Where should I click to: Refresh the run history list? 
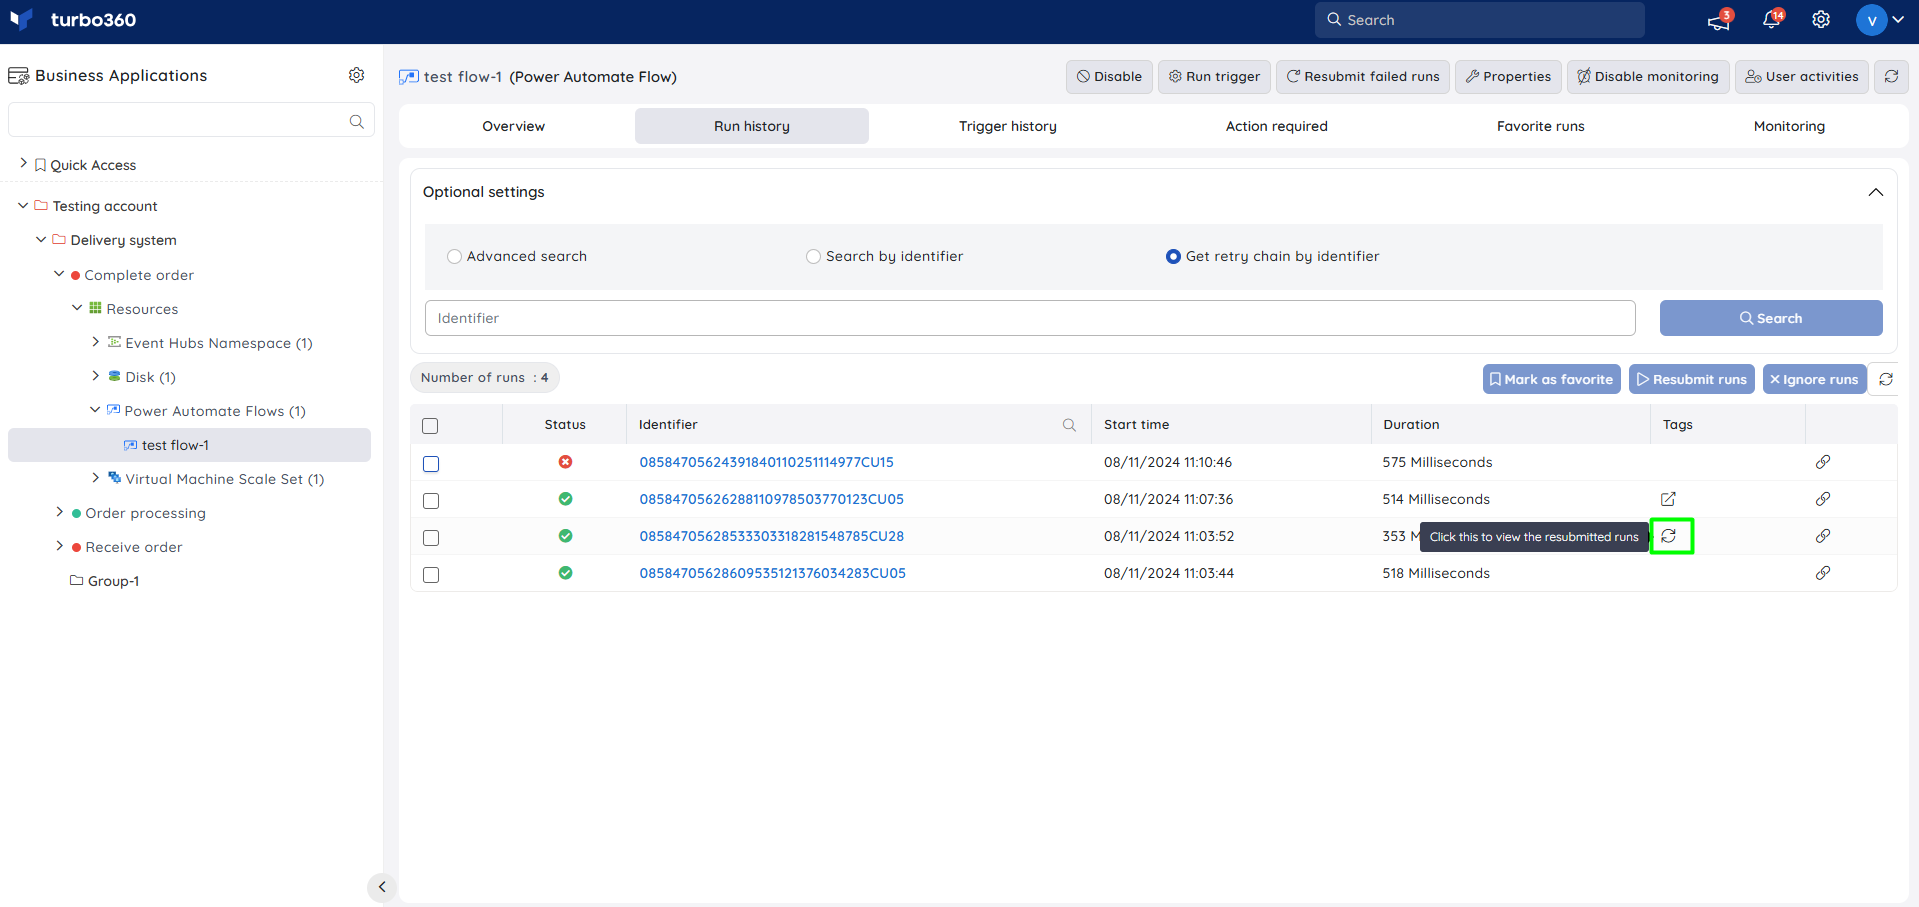[1886, 379]
